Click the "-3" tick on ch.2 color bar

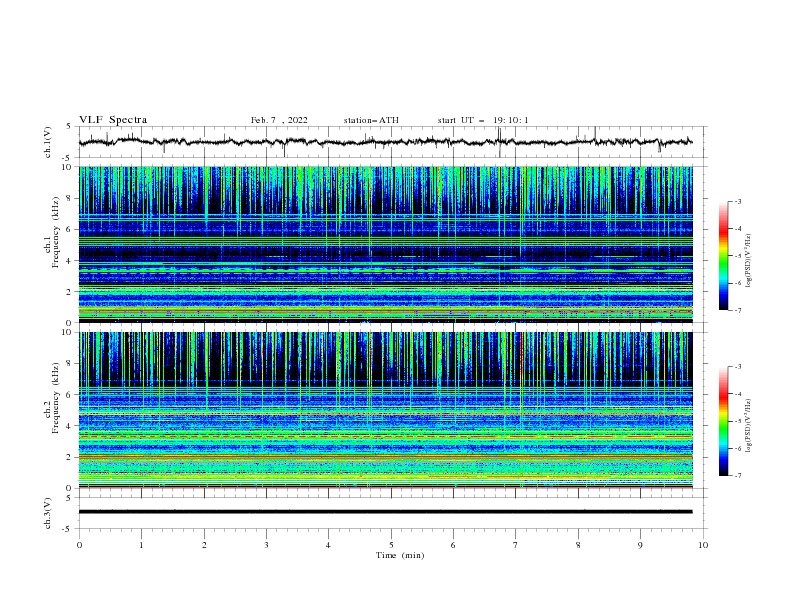pyautogui.click(x=738, y=367)
